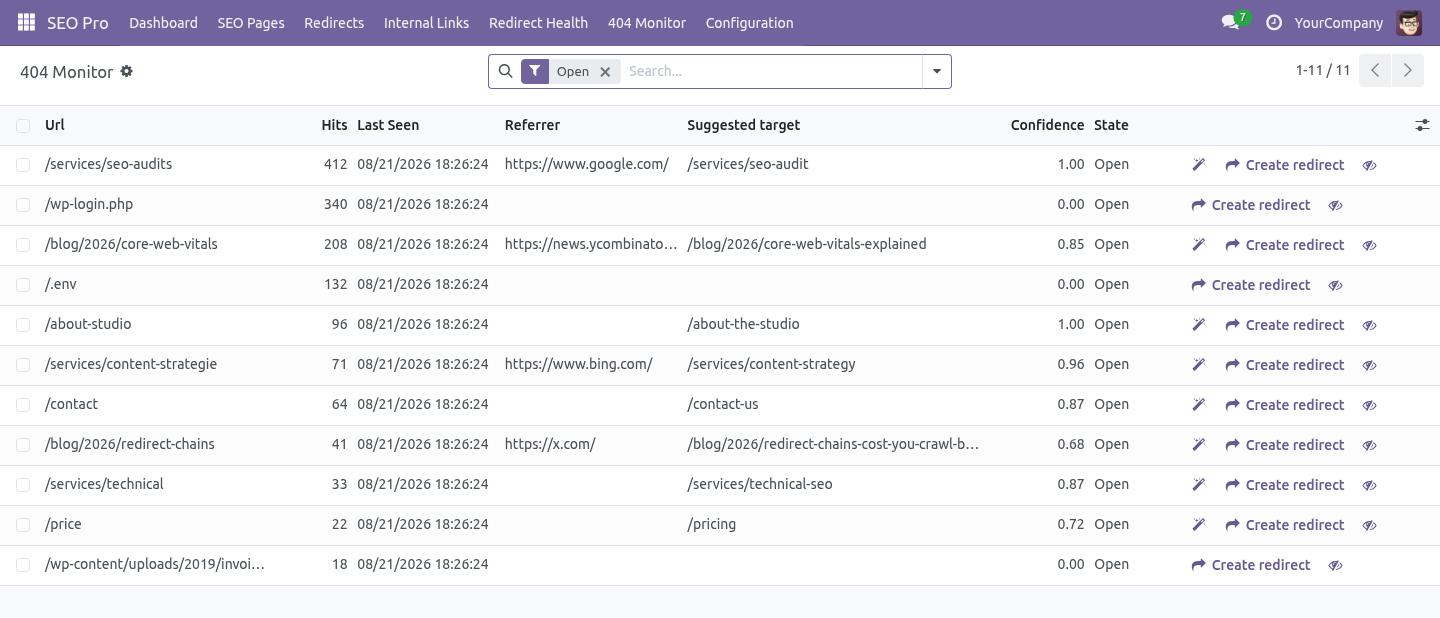Check the /wp-login.php row checkbox
The height and width of the screenshot is (618, 1440).
(x=23, y=205)
